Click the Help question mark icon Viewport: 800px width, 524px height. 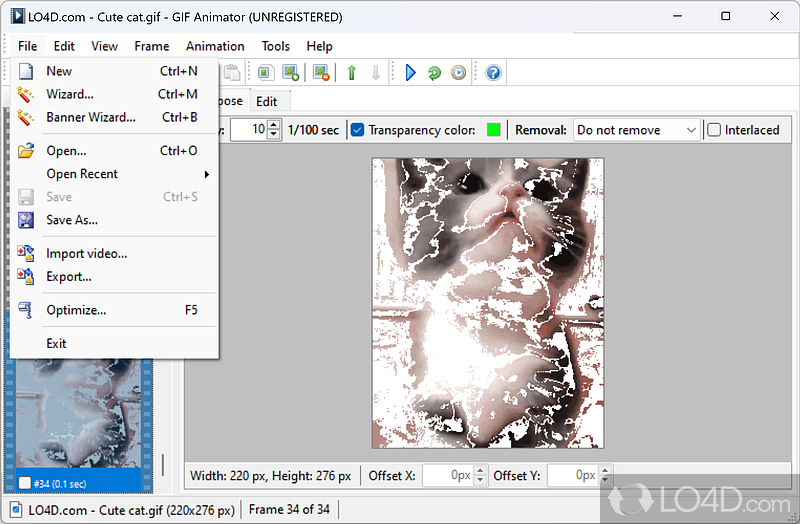pyautogui.click(x=492, y=72)
